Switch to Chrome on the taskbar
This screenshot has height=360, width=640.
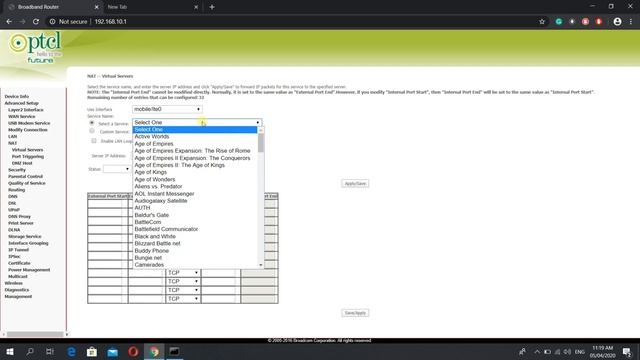154,351
